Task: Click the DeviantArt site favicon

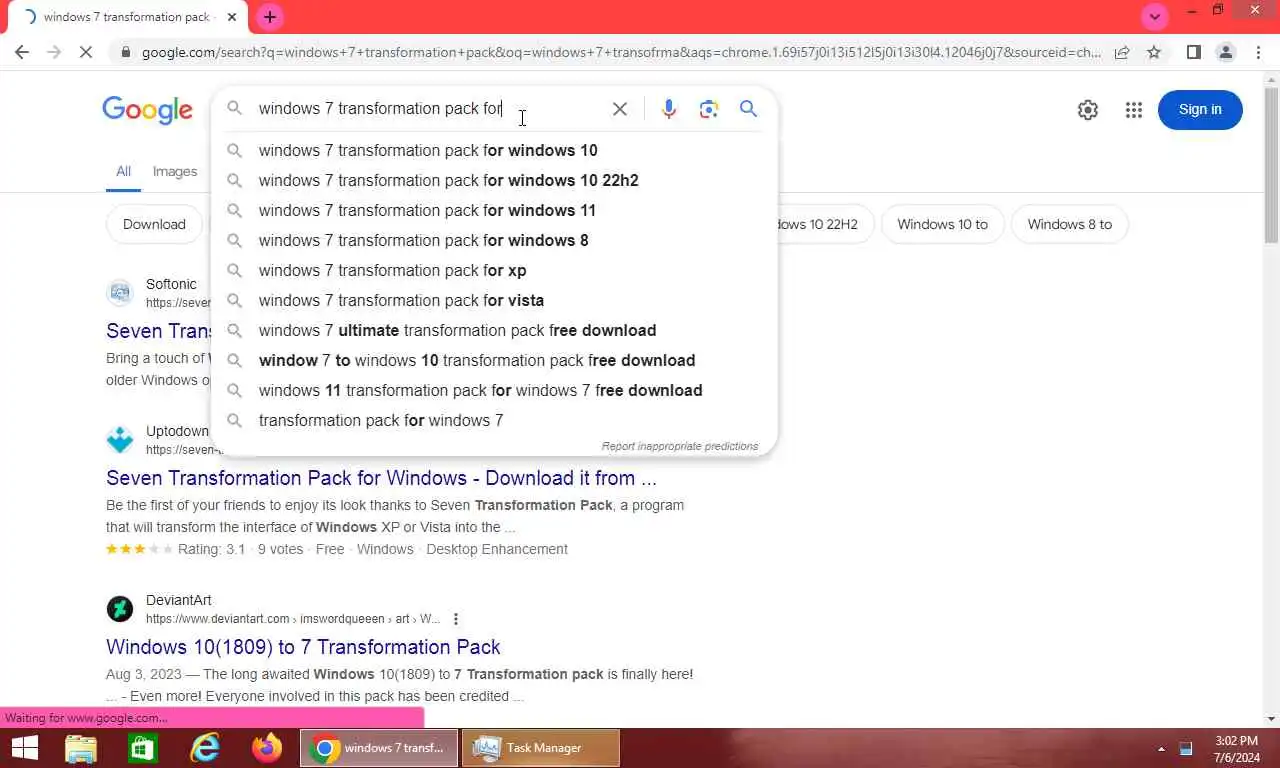Action: (x=120, y=609)
